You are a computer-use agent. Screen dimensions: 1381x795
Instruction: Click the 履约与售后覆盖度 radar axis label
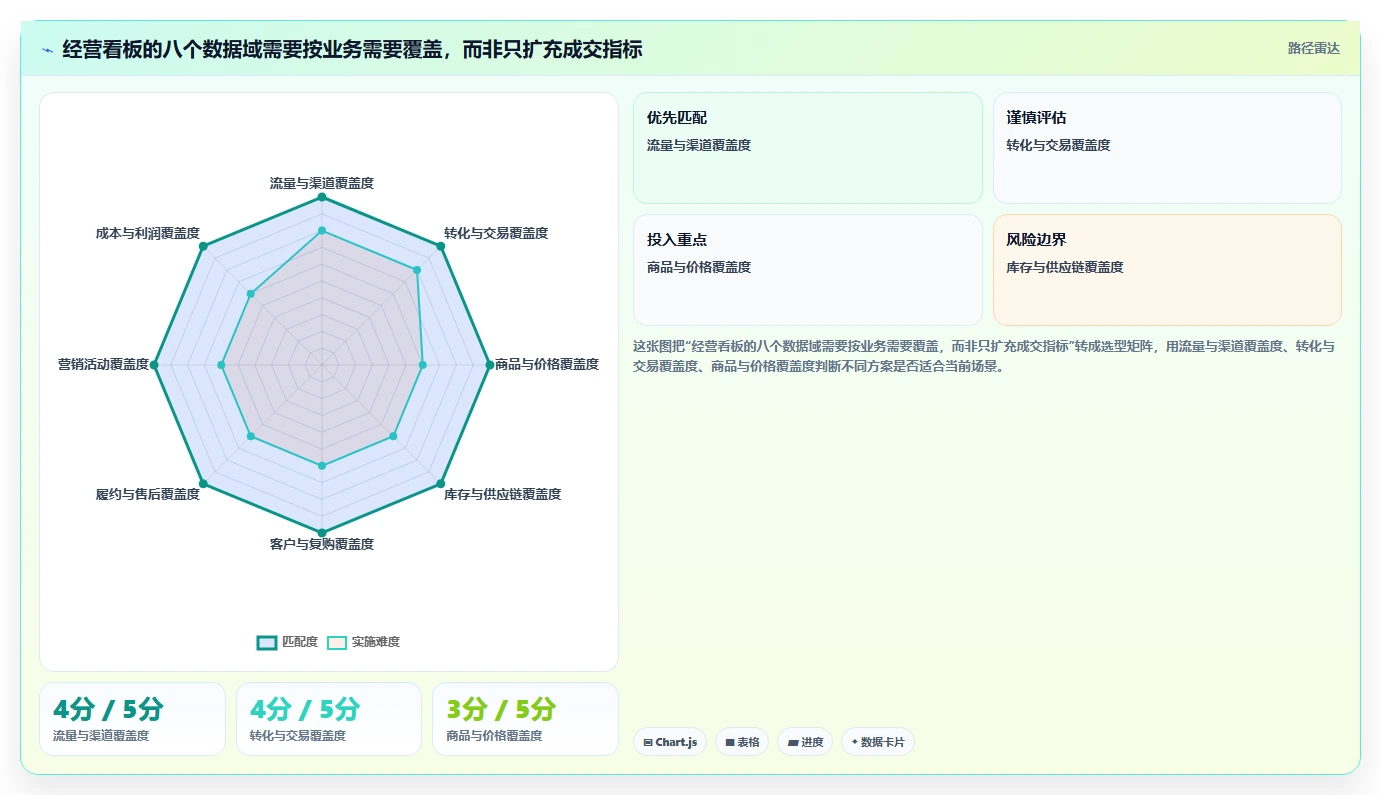pos(148,494)
